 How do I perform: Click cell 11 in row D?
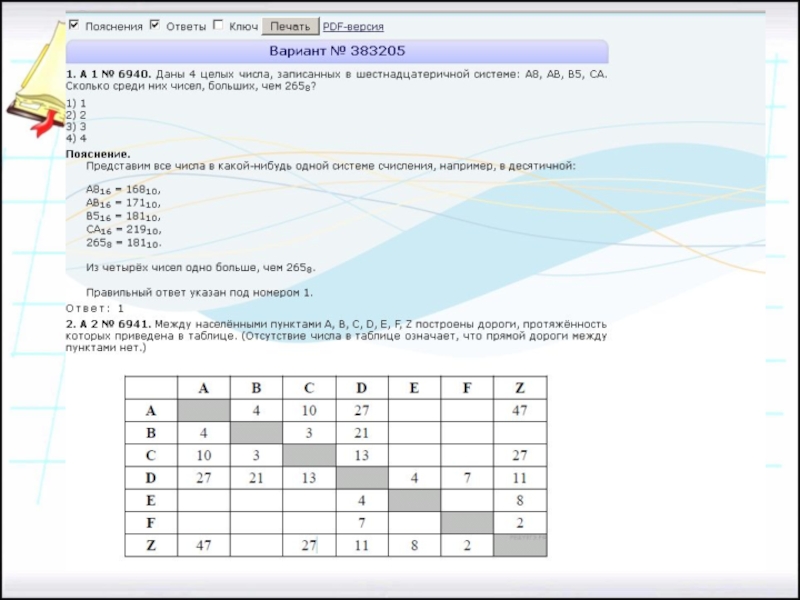click(x=520, y=478)
